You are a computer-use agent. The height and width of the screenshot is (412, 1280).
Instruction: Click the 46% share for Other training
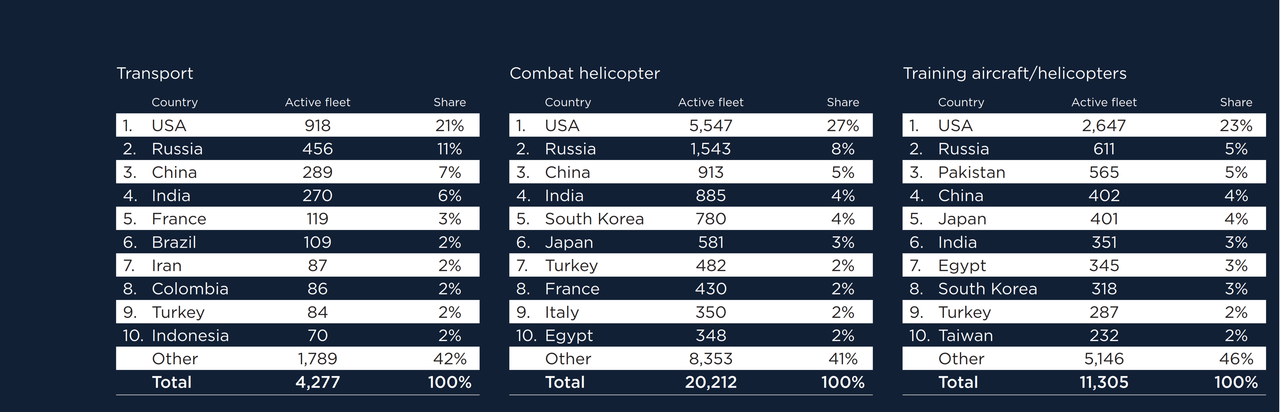point(1236,358)
